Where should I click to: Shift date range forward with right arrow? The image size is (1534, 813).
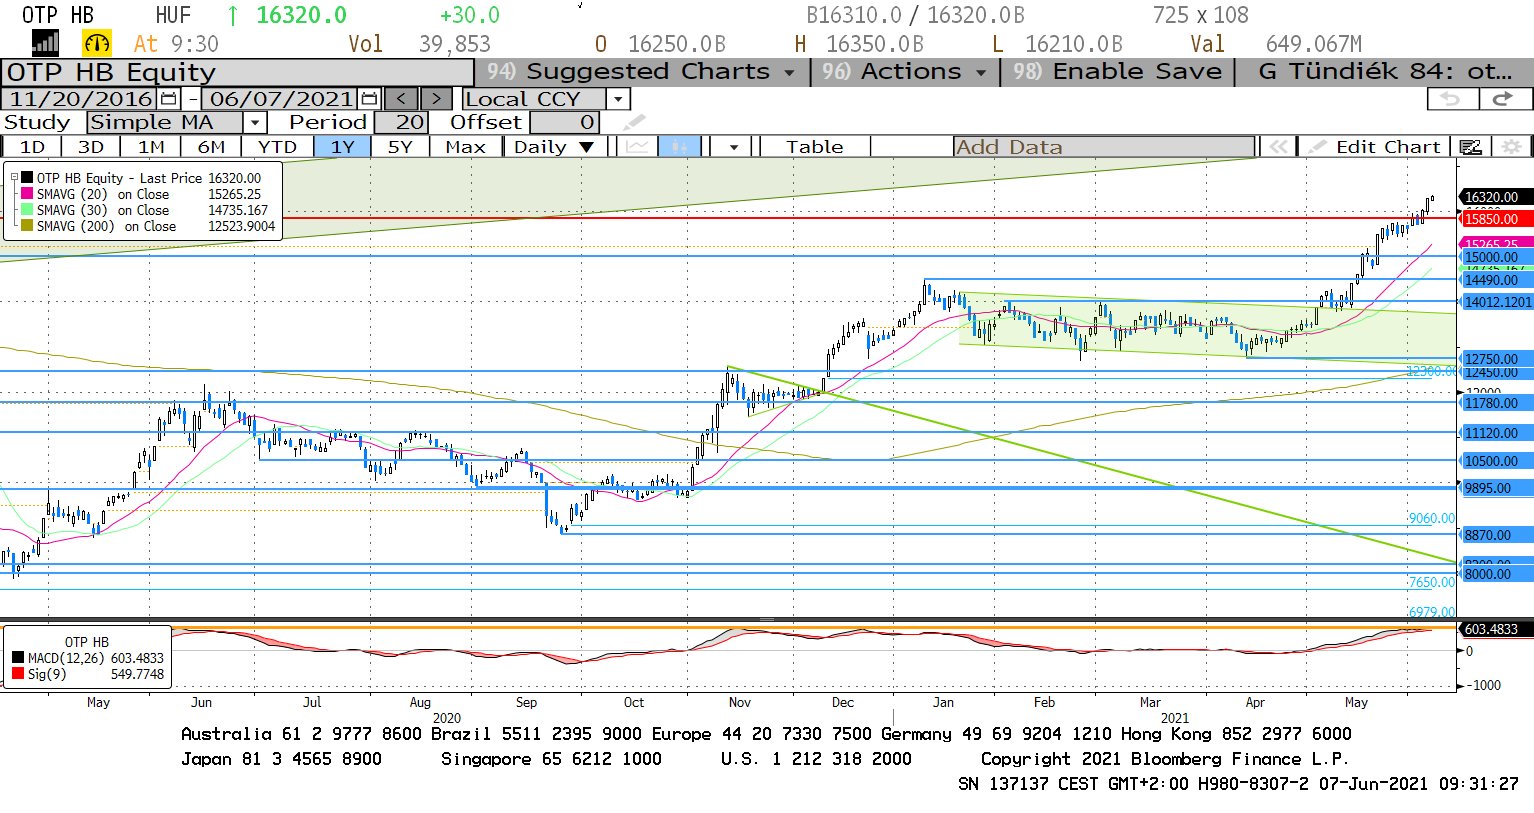pyautogui.click(x=436, y=99)
